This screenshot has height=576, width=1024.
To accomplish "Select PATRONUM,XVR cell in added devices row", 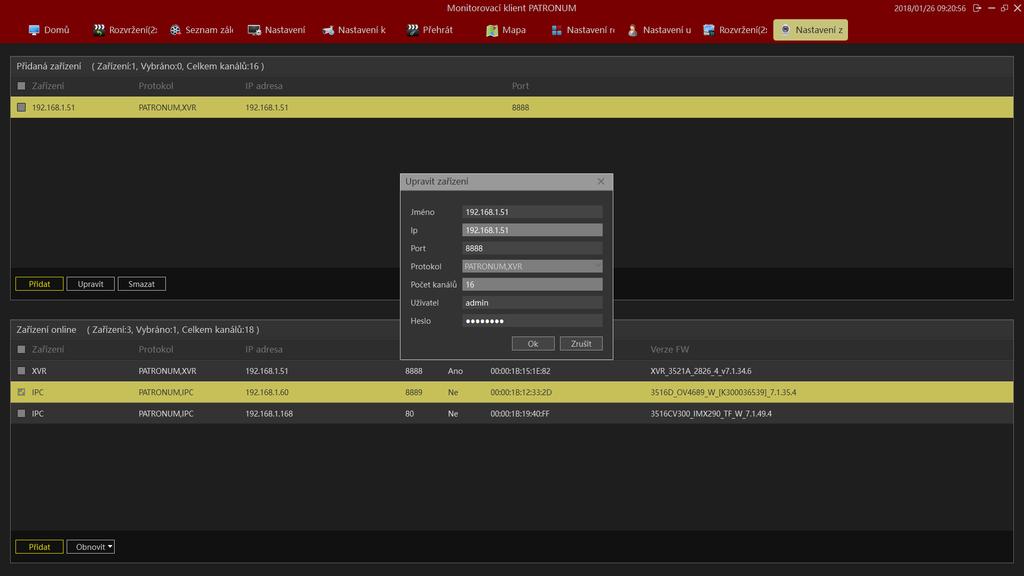I will pyautogui.click(x=167, y=108).
